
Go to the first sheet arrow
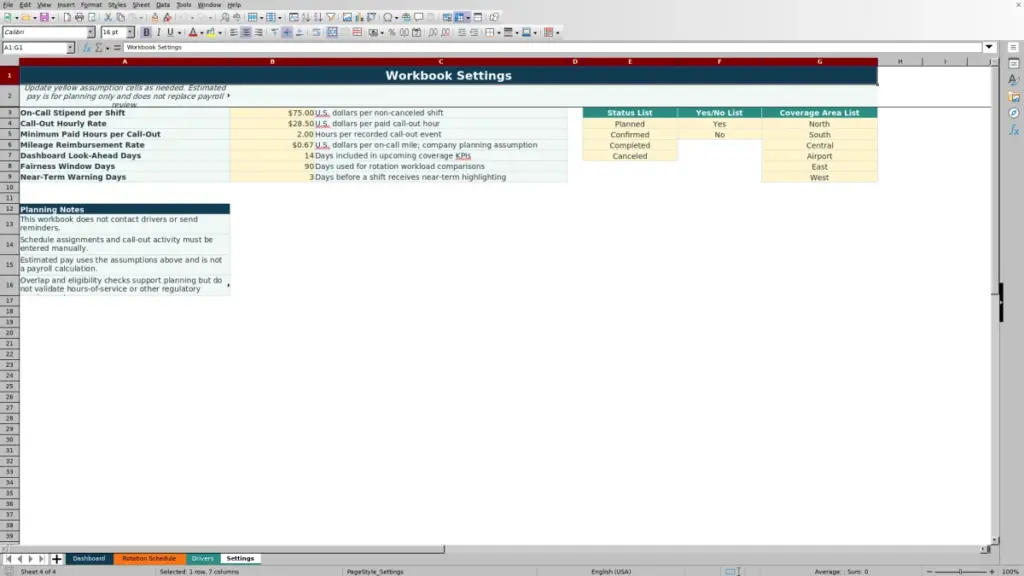(8, 558)
